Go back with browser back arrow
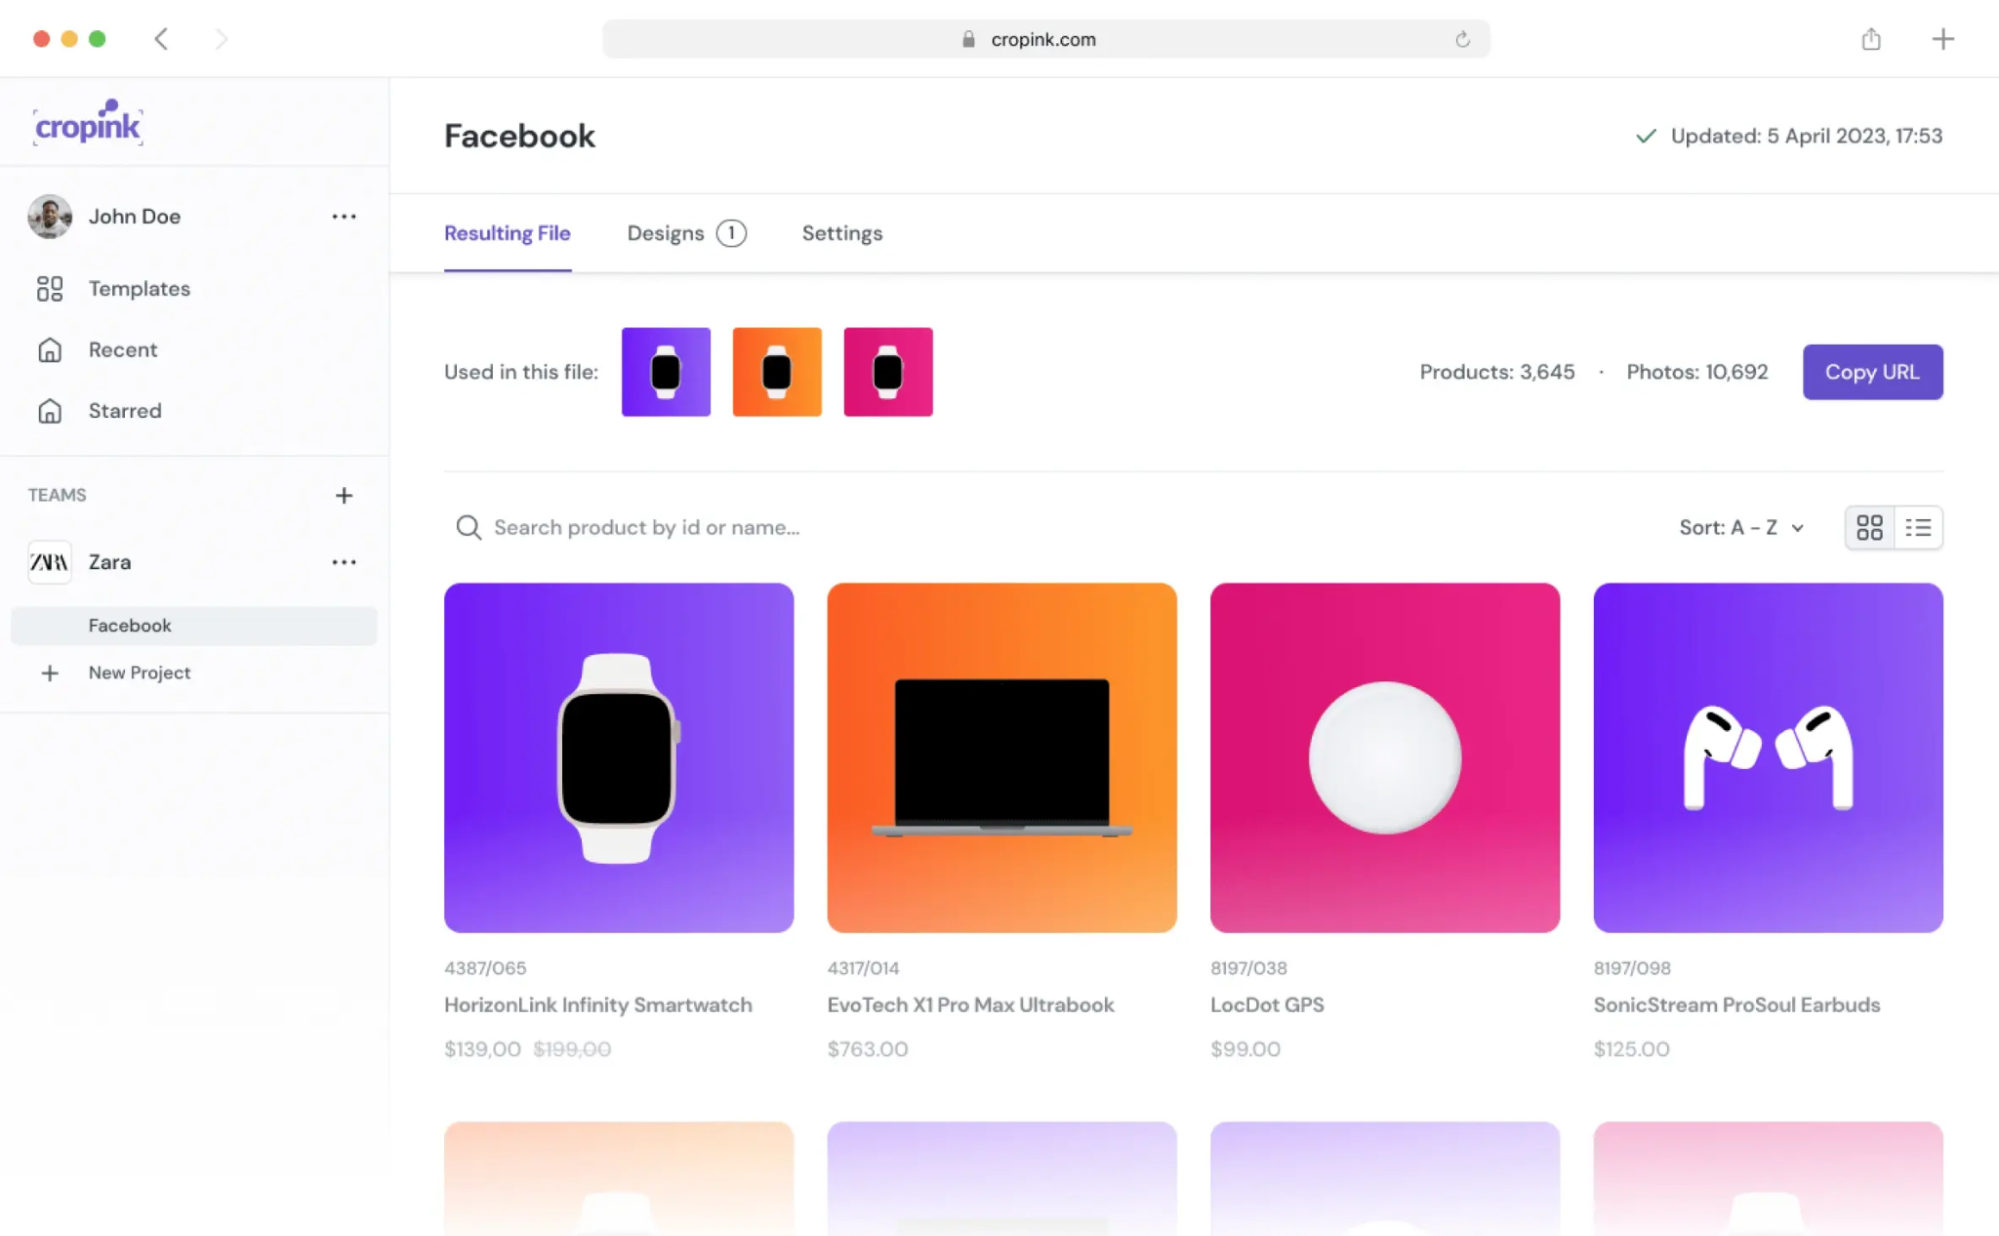 (x=161, y=39)
